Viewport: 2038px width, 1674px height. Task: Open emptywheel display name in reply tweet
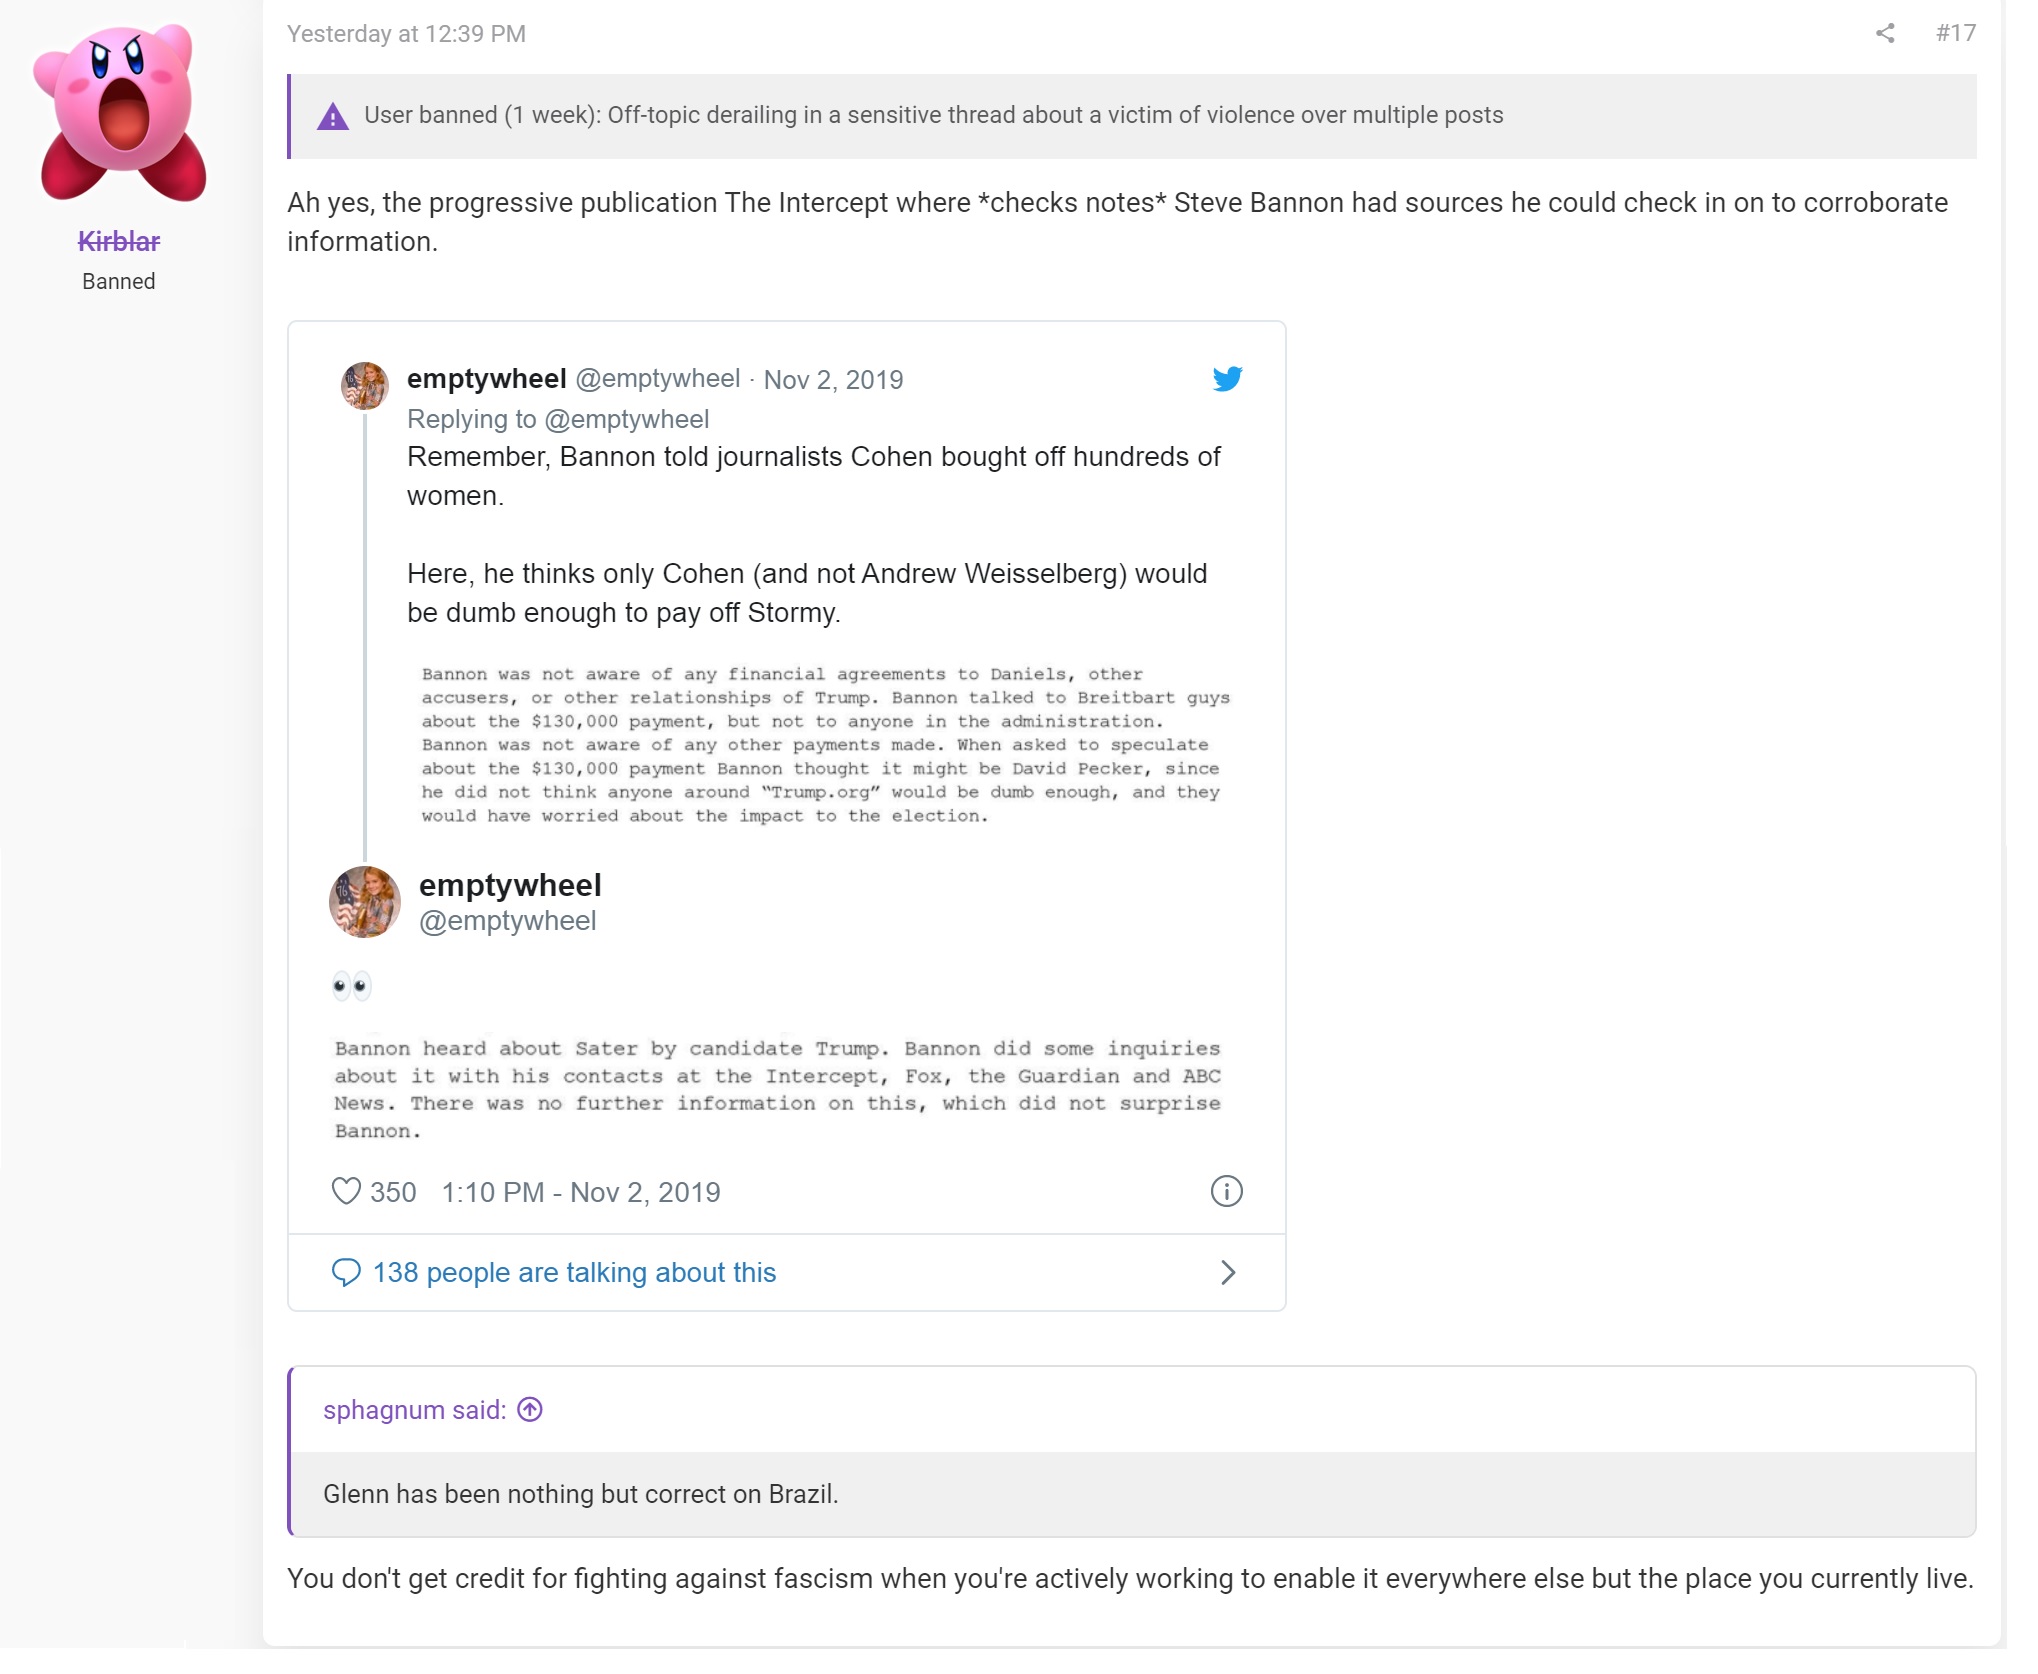click(487, 379)
